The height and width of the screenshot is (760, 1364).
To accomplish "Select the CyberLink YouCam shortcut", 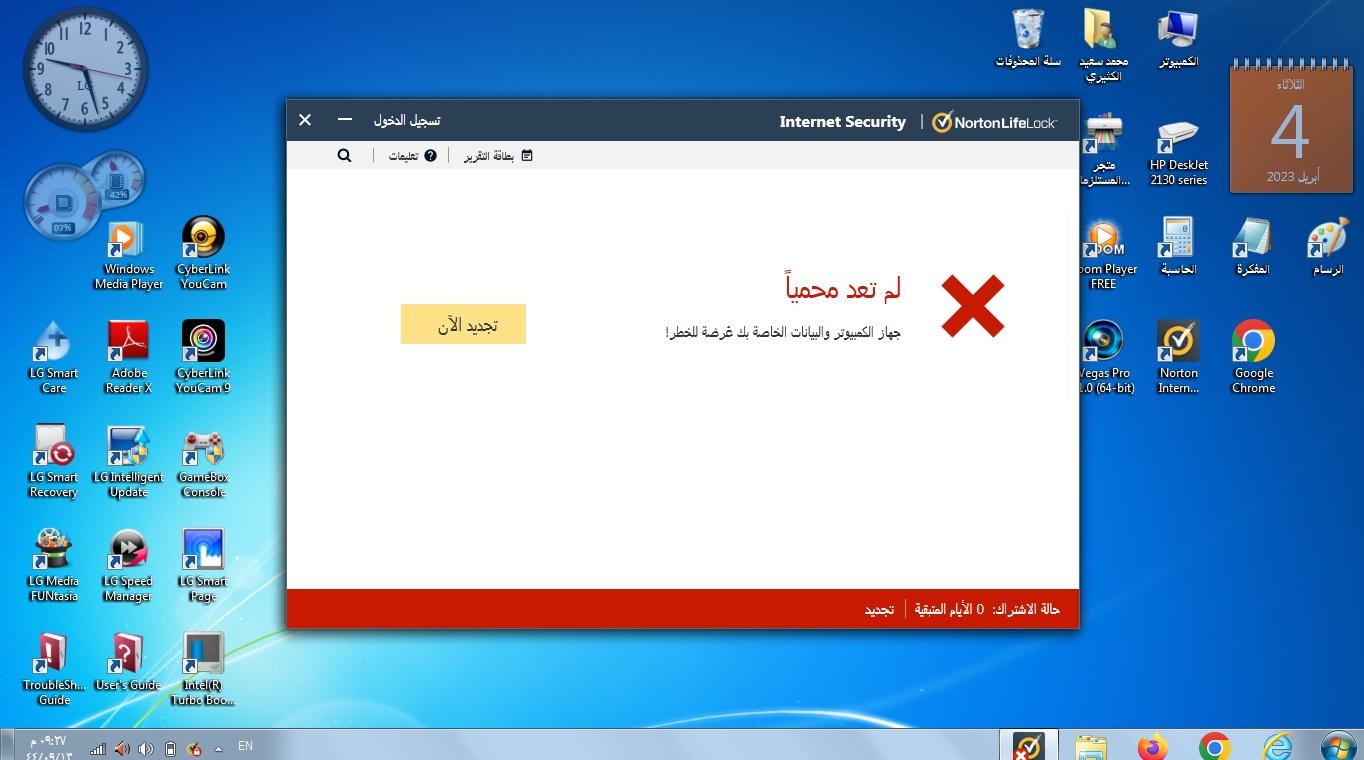I will (203, 253).
